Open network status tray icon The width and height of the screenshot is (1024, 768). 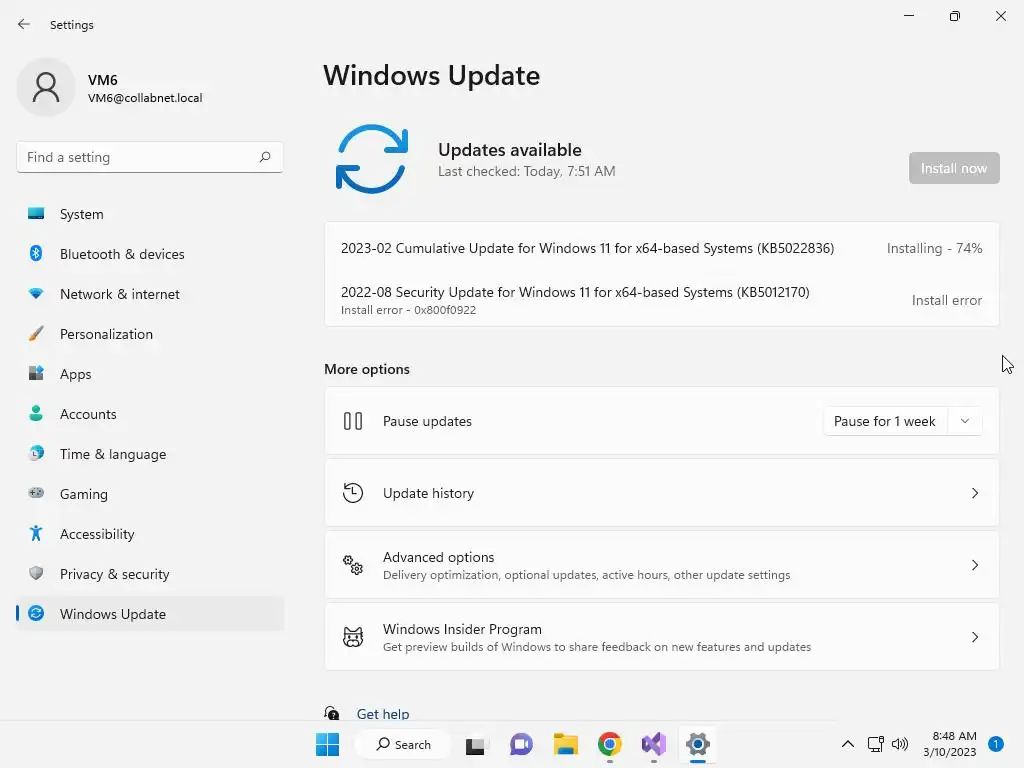(x=875, y=744)
